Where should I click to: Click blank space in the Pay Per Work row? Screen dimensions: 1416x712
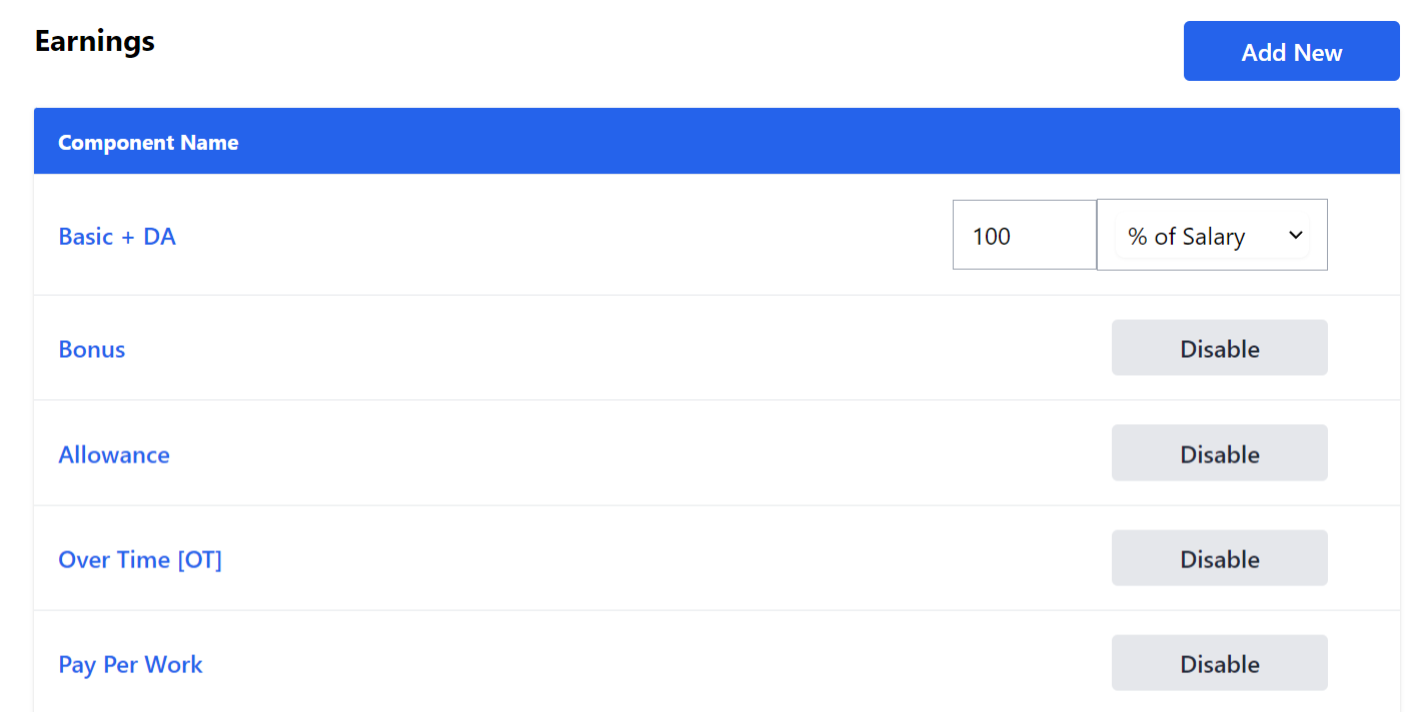(x=600, y=665)
